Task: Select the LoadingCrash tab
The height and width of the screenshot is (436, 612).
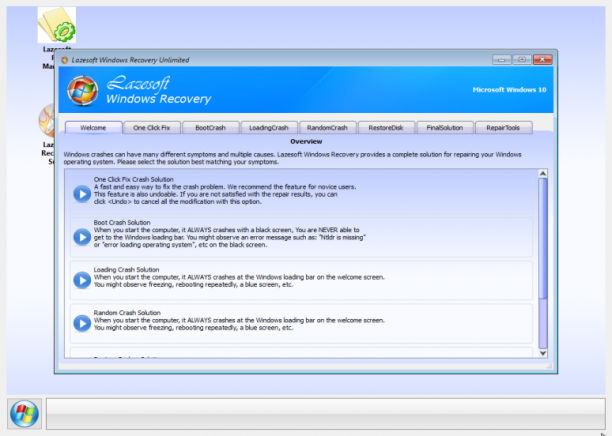Action: pos(269,128)
